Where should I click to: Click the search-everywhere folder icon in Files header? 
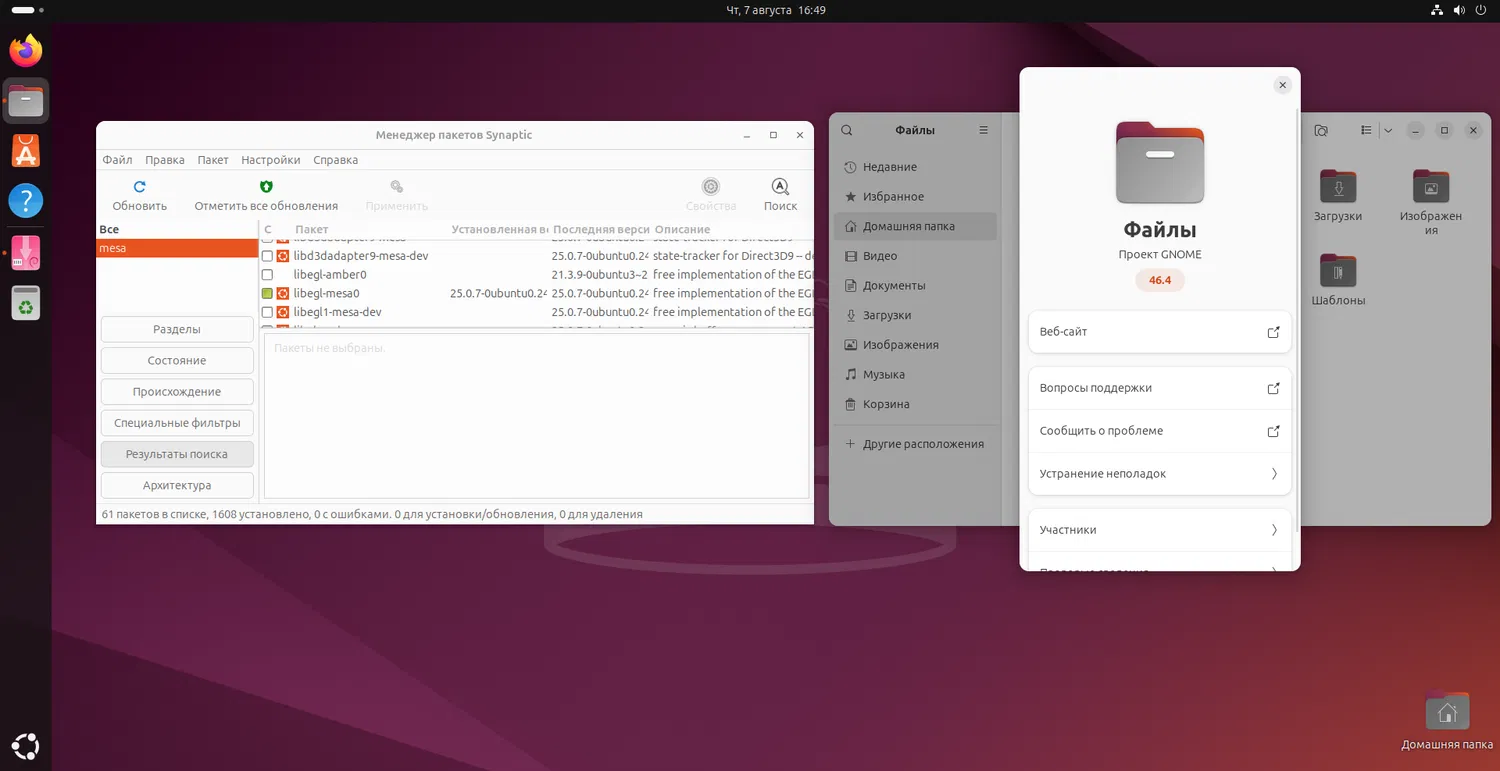(x=1321, y=130)
